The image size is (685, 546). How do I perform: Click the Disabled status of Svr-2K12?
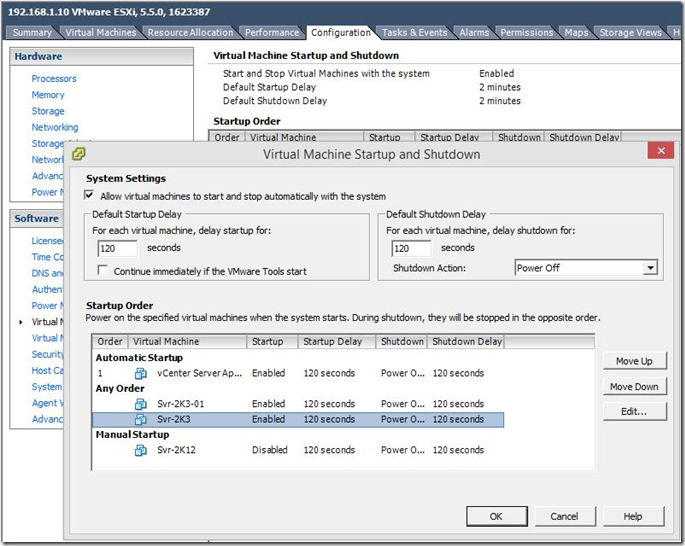tap(270, 450)
